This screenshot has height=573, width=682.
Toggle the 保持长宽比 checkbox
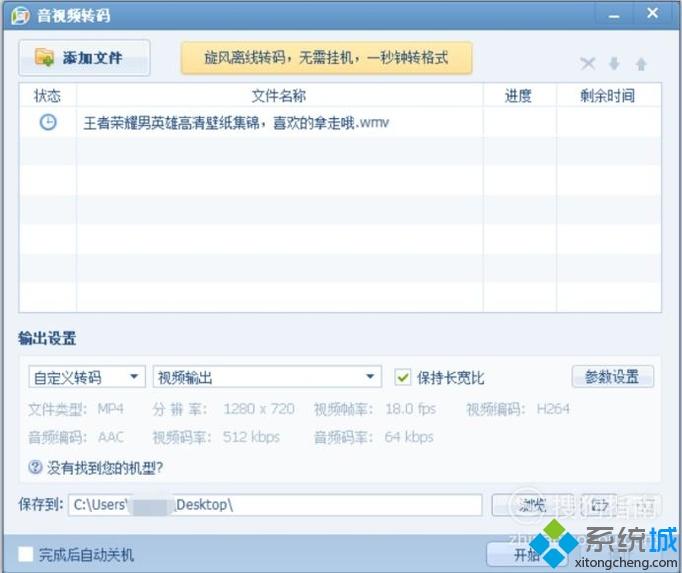[x=403, y=377]
